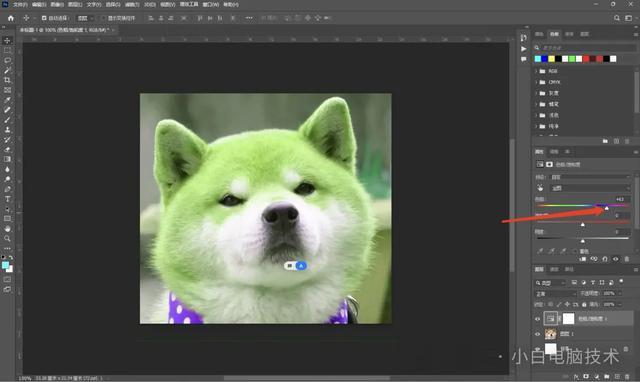Image resolution: width=640 pixels, height=382 pixels.
Task: Expand the 灰度 swatch folder
Action: coord(536,93)
